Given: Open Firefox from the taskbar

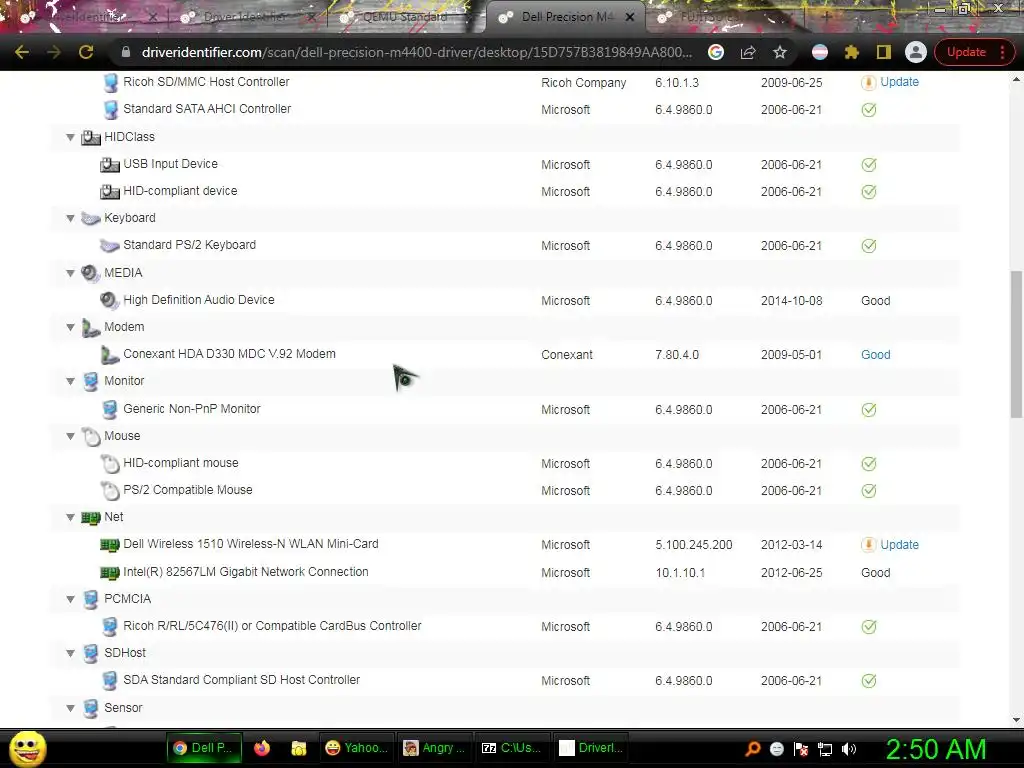Looking at the screenshot, I should tap(262, 748).
